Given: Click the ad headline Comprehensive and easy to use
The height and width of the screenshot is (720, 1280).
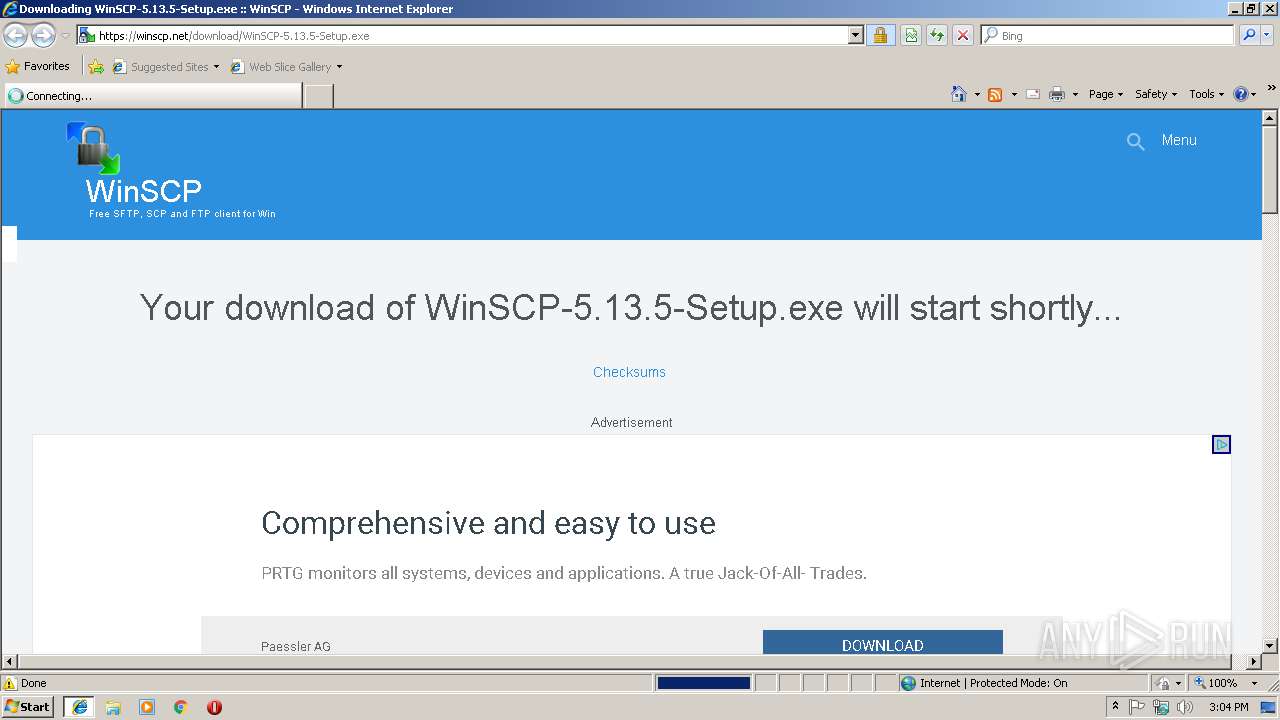Looking at the screenshot, I should click(488, 523).
